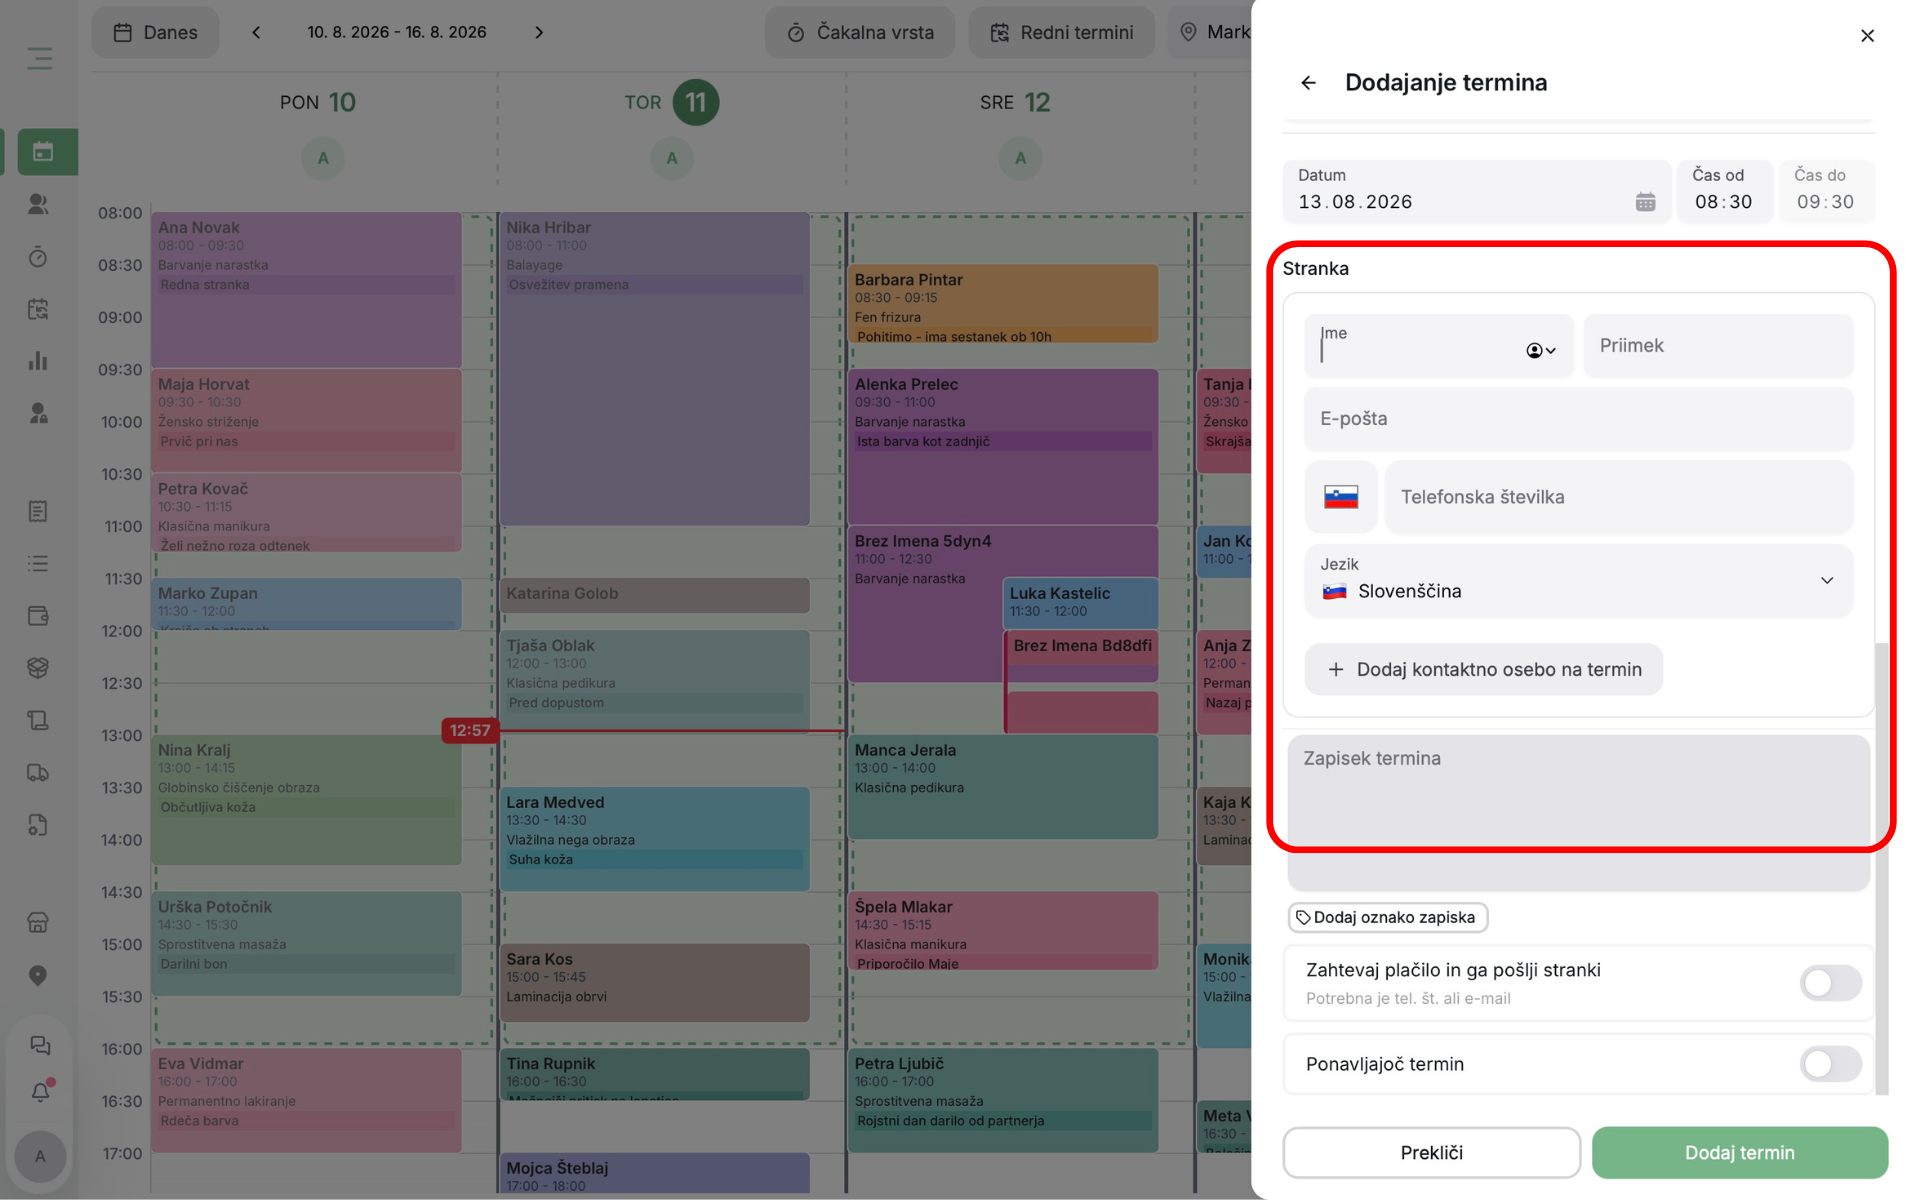Open the phone country flag selector
1920x1200 pixels.
(x=1341, y=497)
